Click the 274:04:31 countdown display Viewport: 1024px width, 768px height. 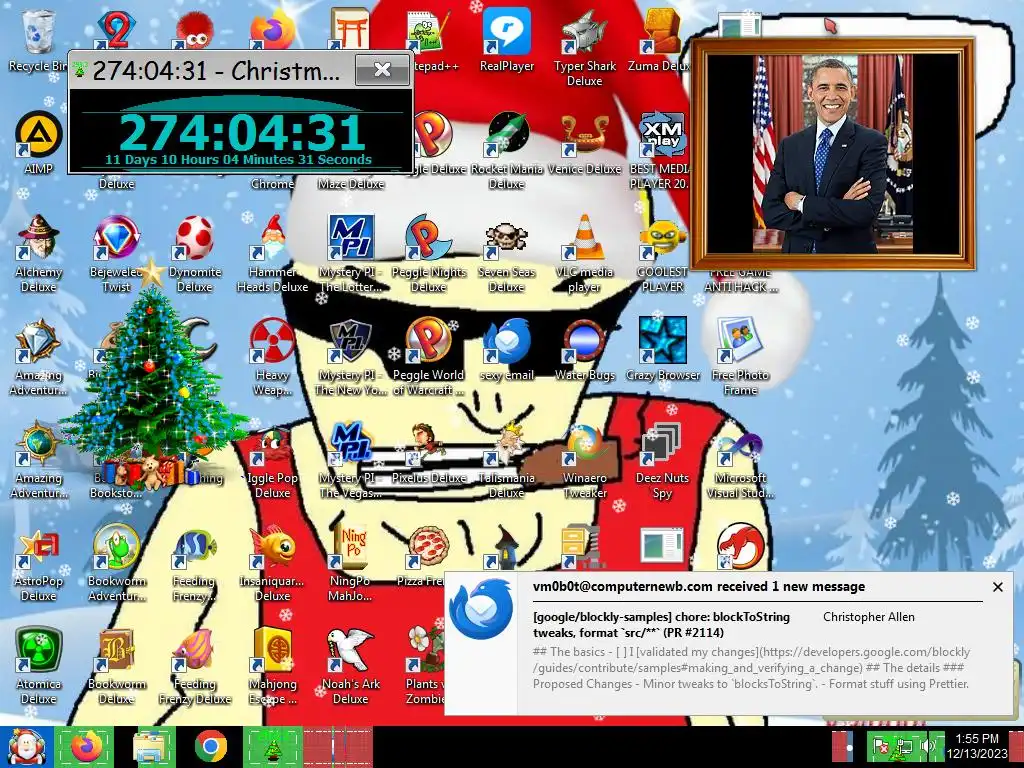pos(241,133)
